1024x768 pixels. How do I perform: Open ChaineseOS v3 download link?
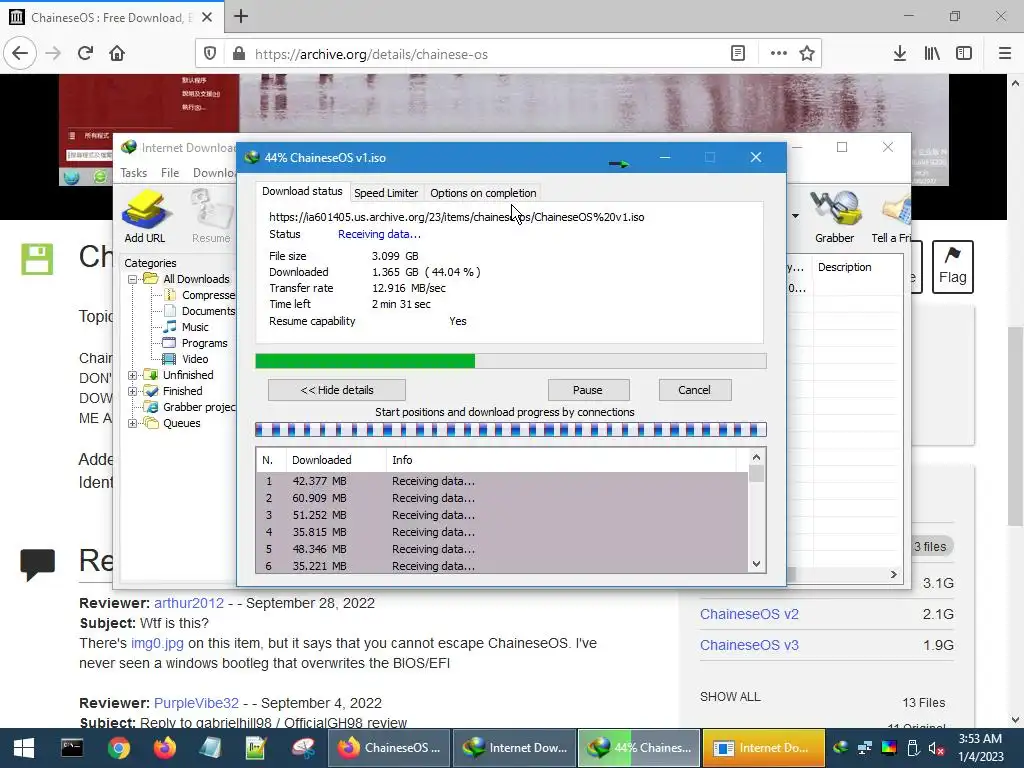[749, 645]
